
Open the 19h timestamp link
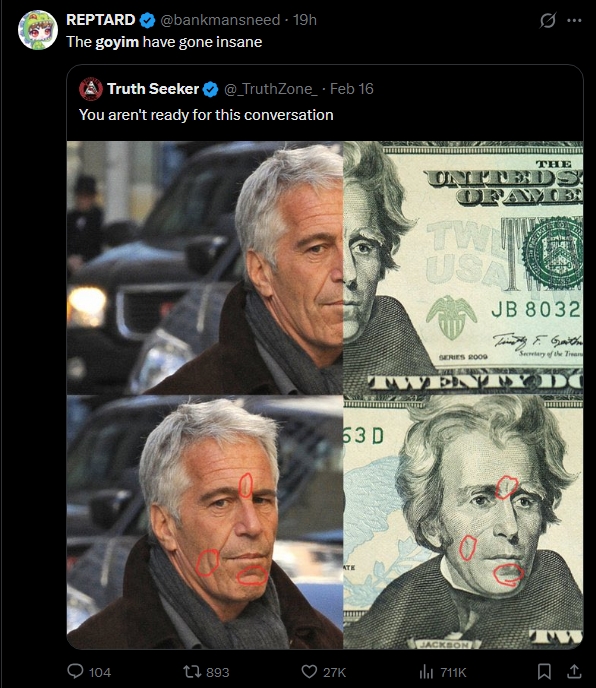[x=305, y=20]
